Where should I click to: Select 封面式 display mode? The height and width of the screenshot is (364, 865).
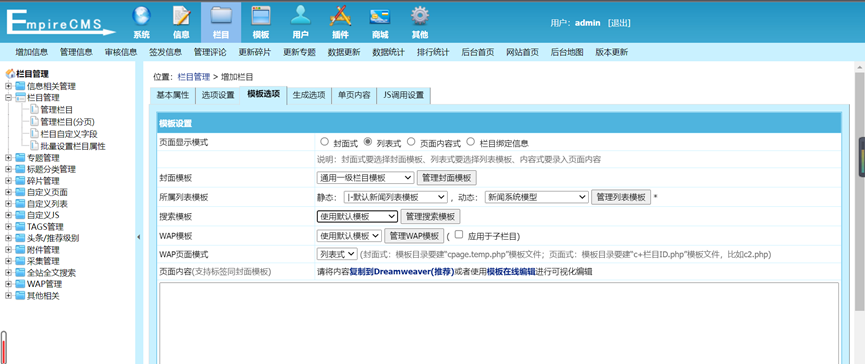pyautogui.click(x=324, y=142)
